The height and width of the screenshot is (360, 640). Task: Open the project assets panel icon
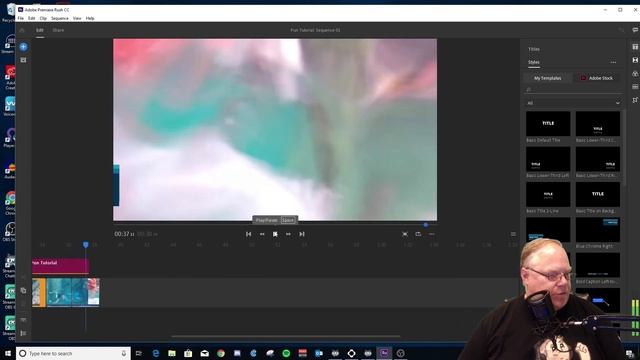(23, 60)
